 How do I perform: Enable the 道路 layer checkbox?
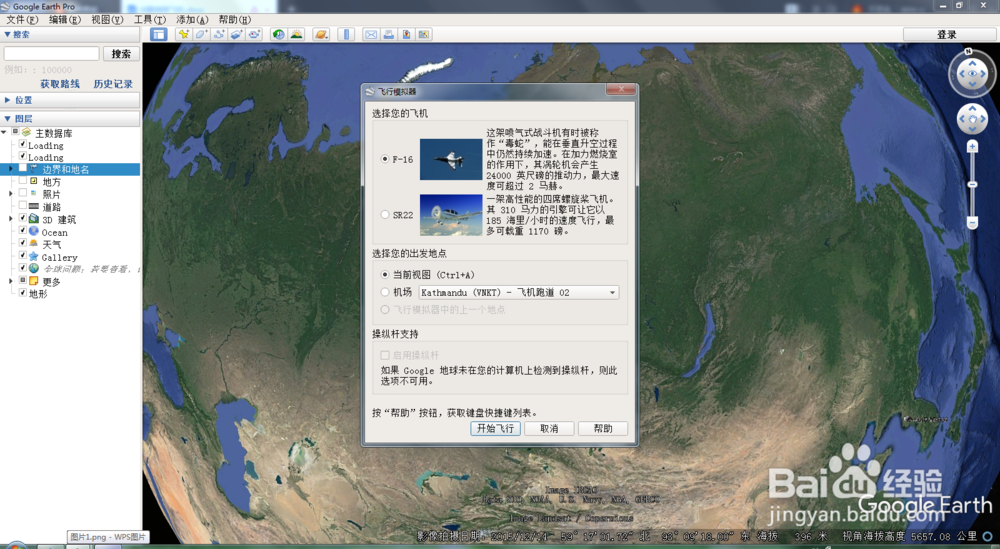coord(23,205)
